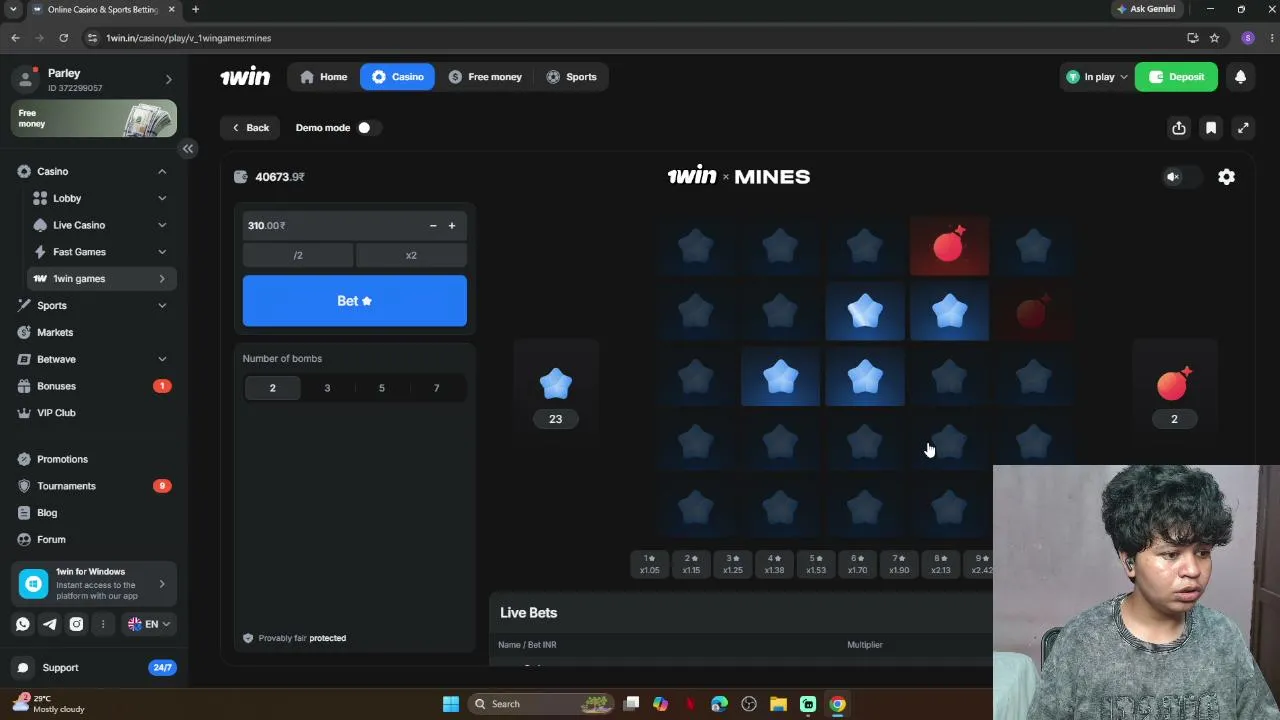
Task: Click the Free money banner in the sidebar
Action: coord(94,119)
